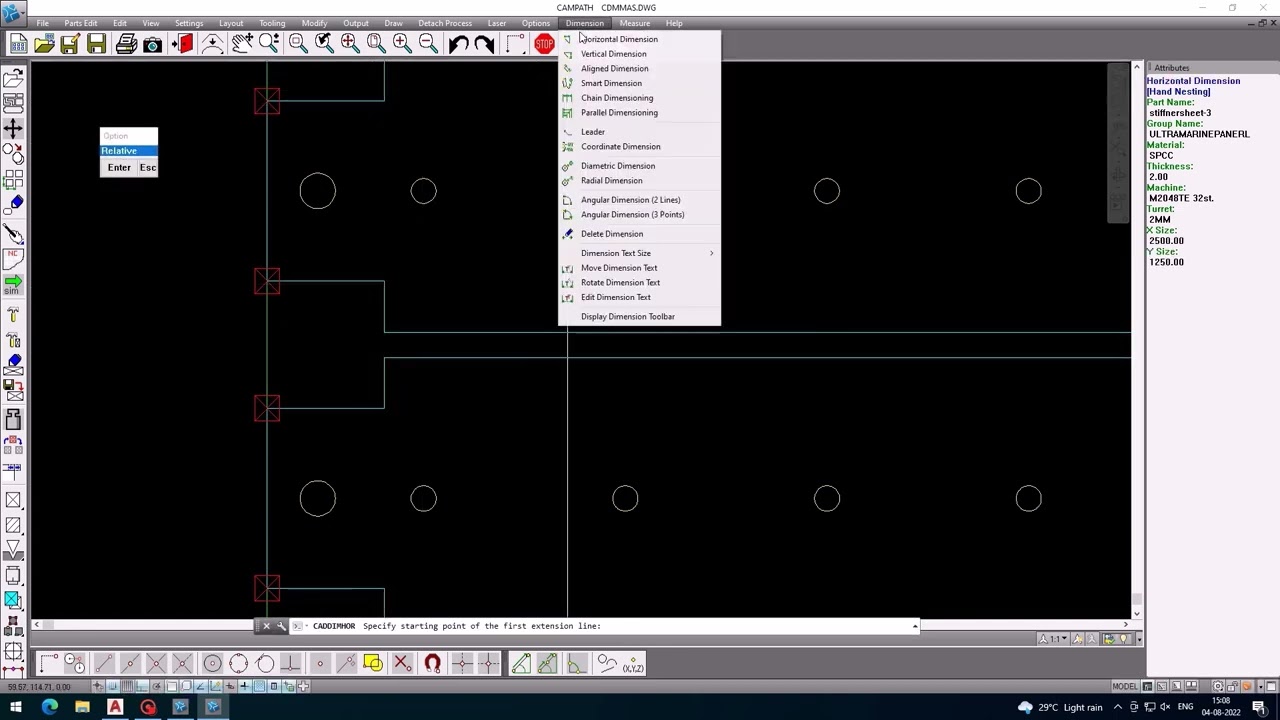Open the Detach Process menu
1280x720 pixels.
coord(445,23)
